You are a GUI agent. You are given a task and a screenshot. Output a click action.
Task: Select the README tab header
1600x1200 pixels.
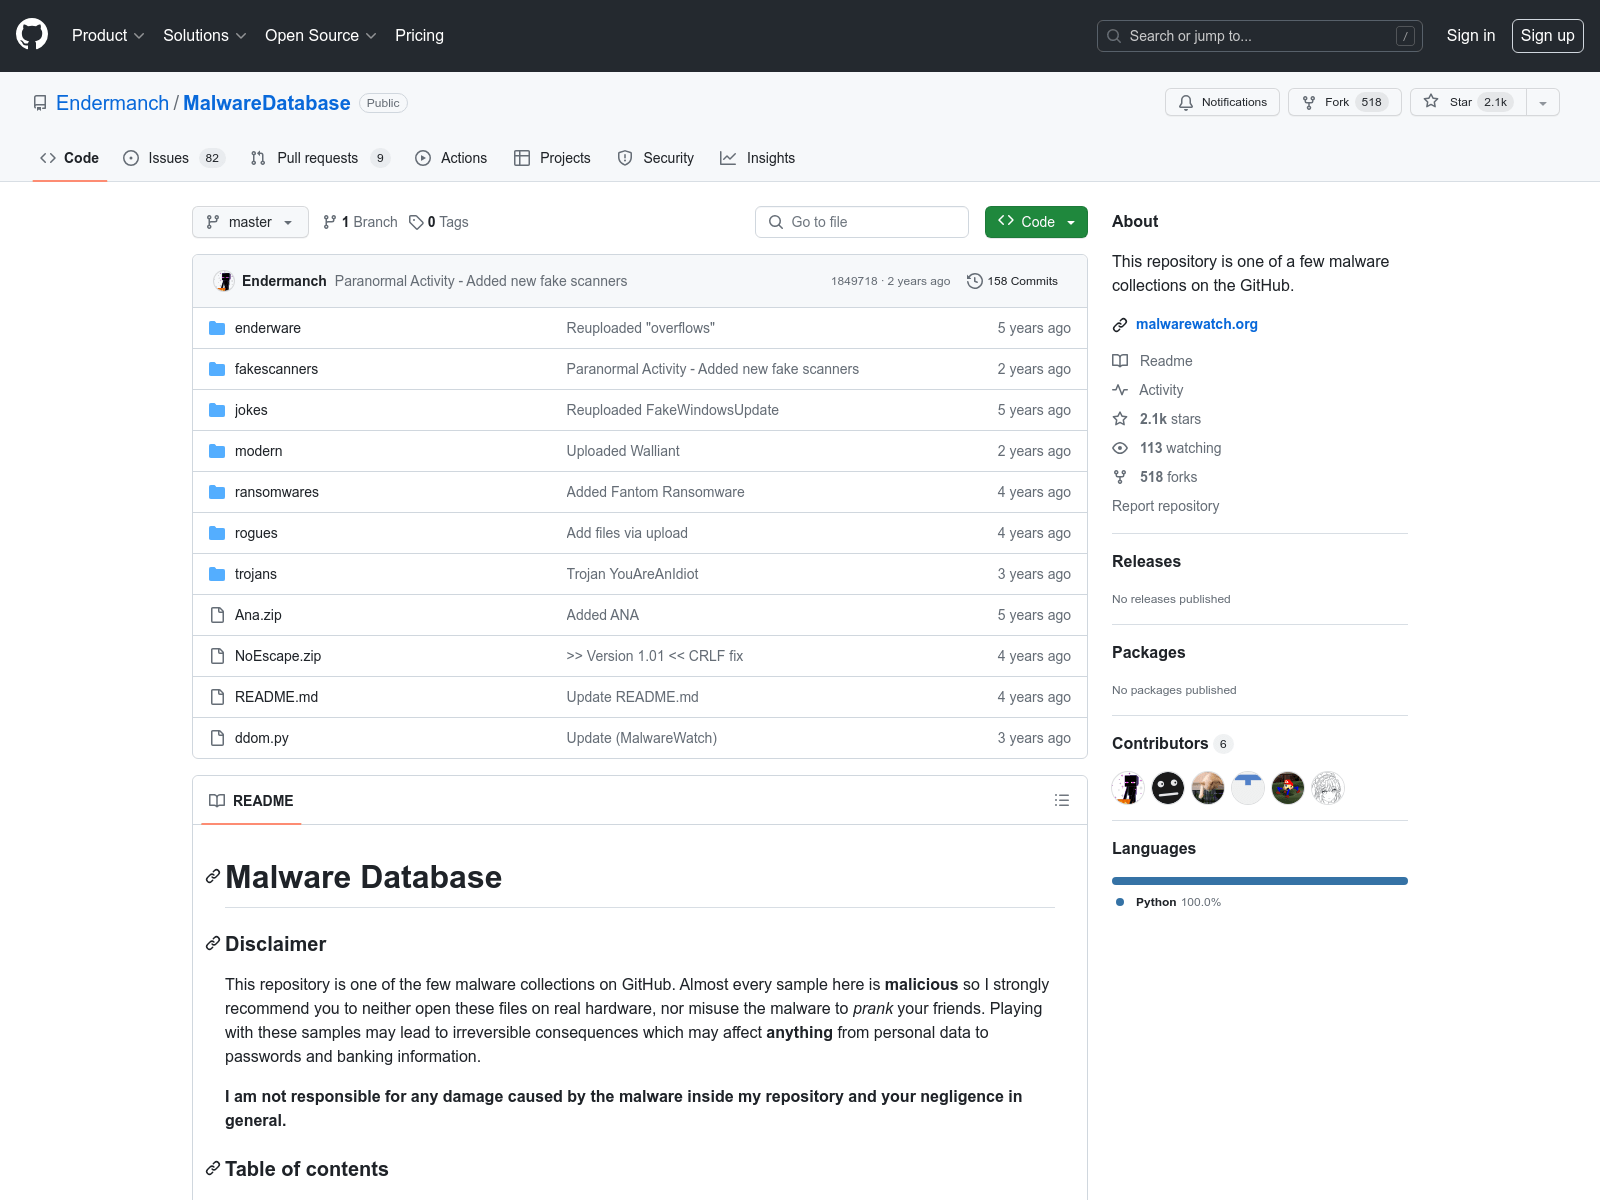(x=251, y=800)
